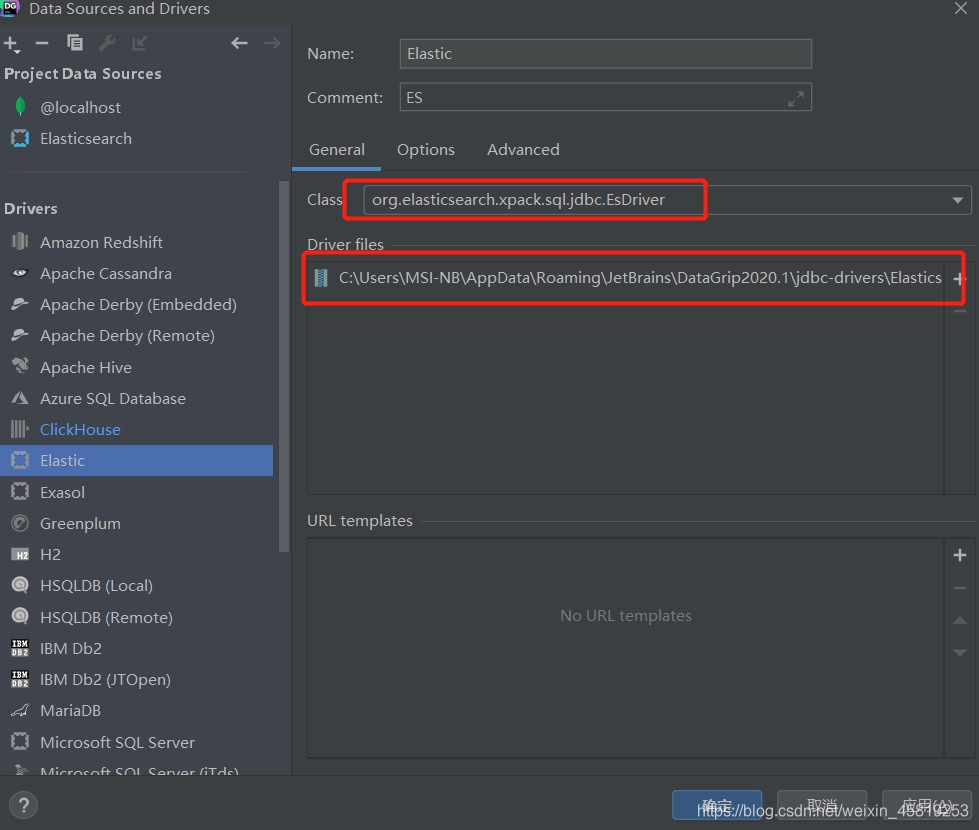This screenshot has height=830, width=979.
Task: Select the H2 driver
Action: (136, 555)
